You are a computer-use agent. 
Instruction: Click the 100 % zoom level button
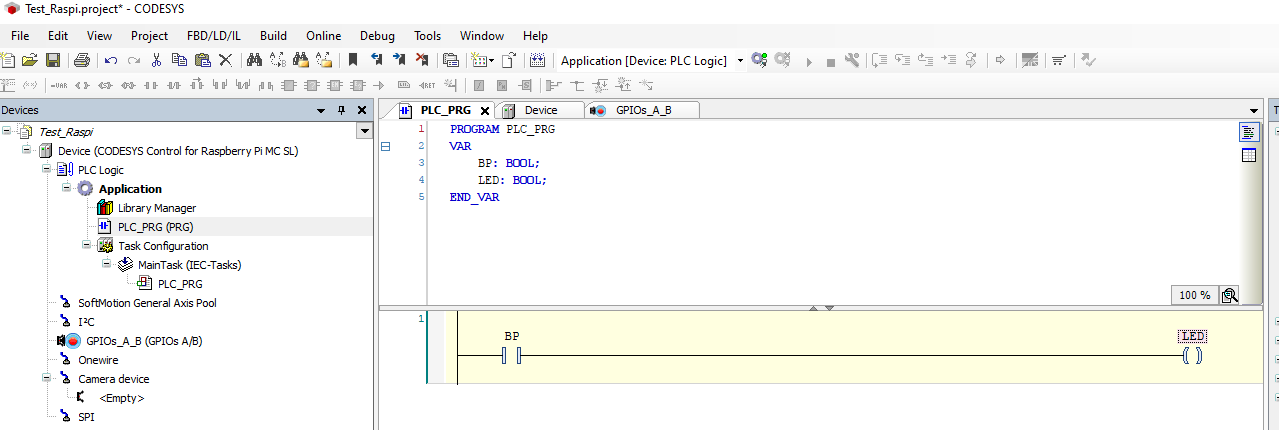[1195, 295]
